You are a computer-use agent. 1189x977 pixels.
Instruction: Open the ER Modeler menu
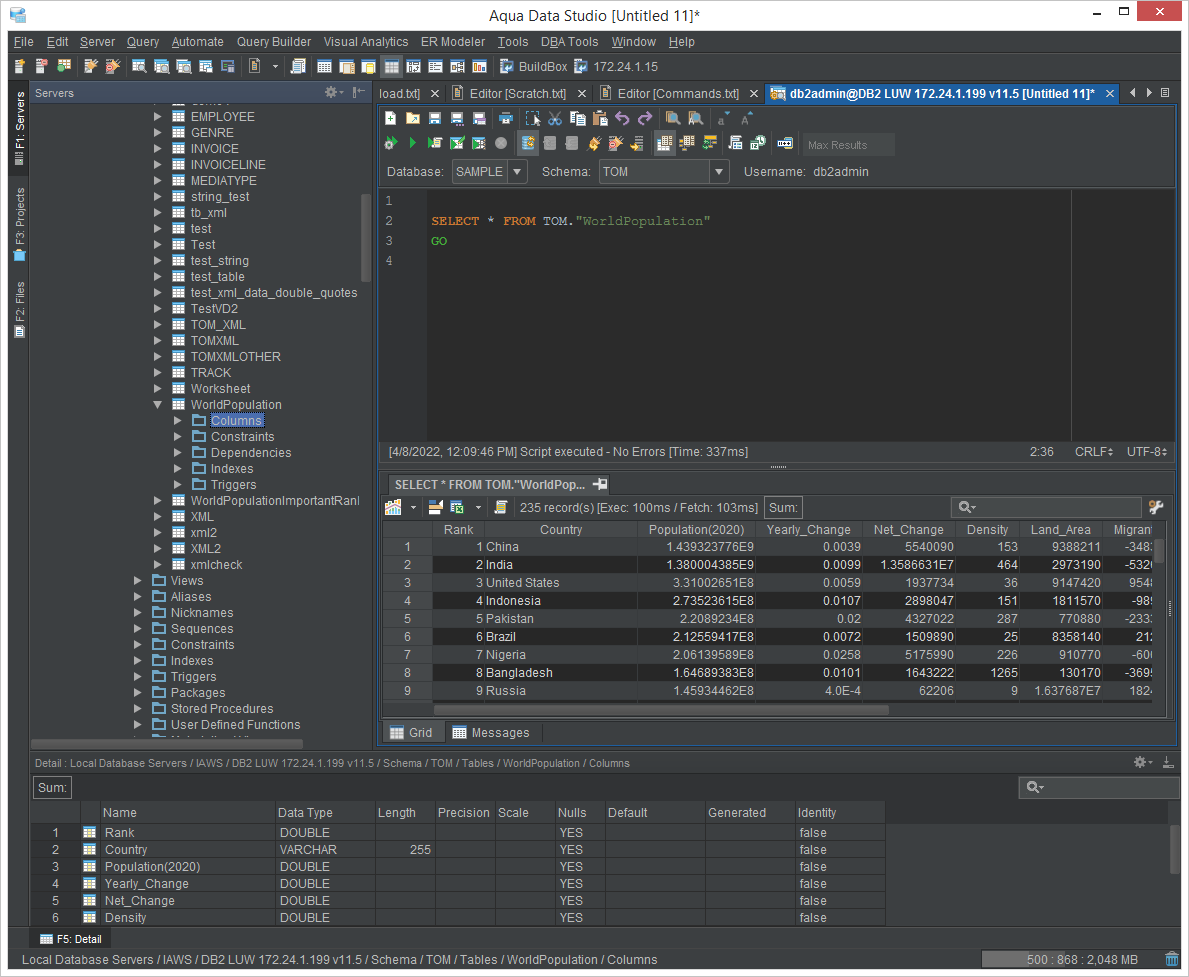coord(453,42)
